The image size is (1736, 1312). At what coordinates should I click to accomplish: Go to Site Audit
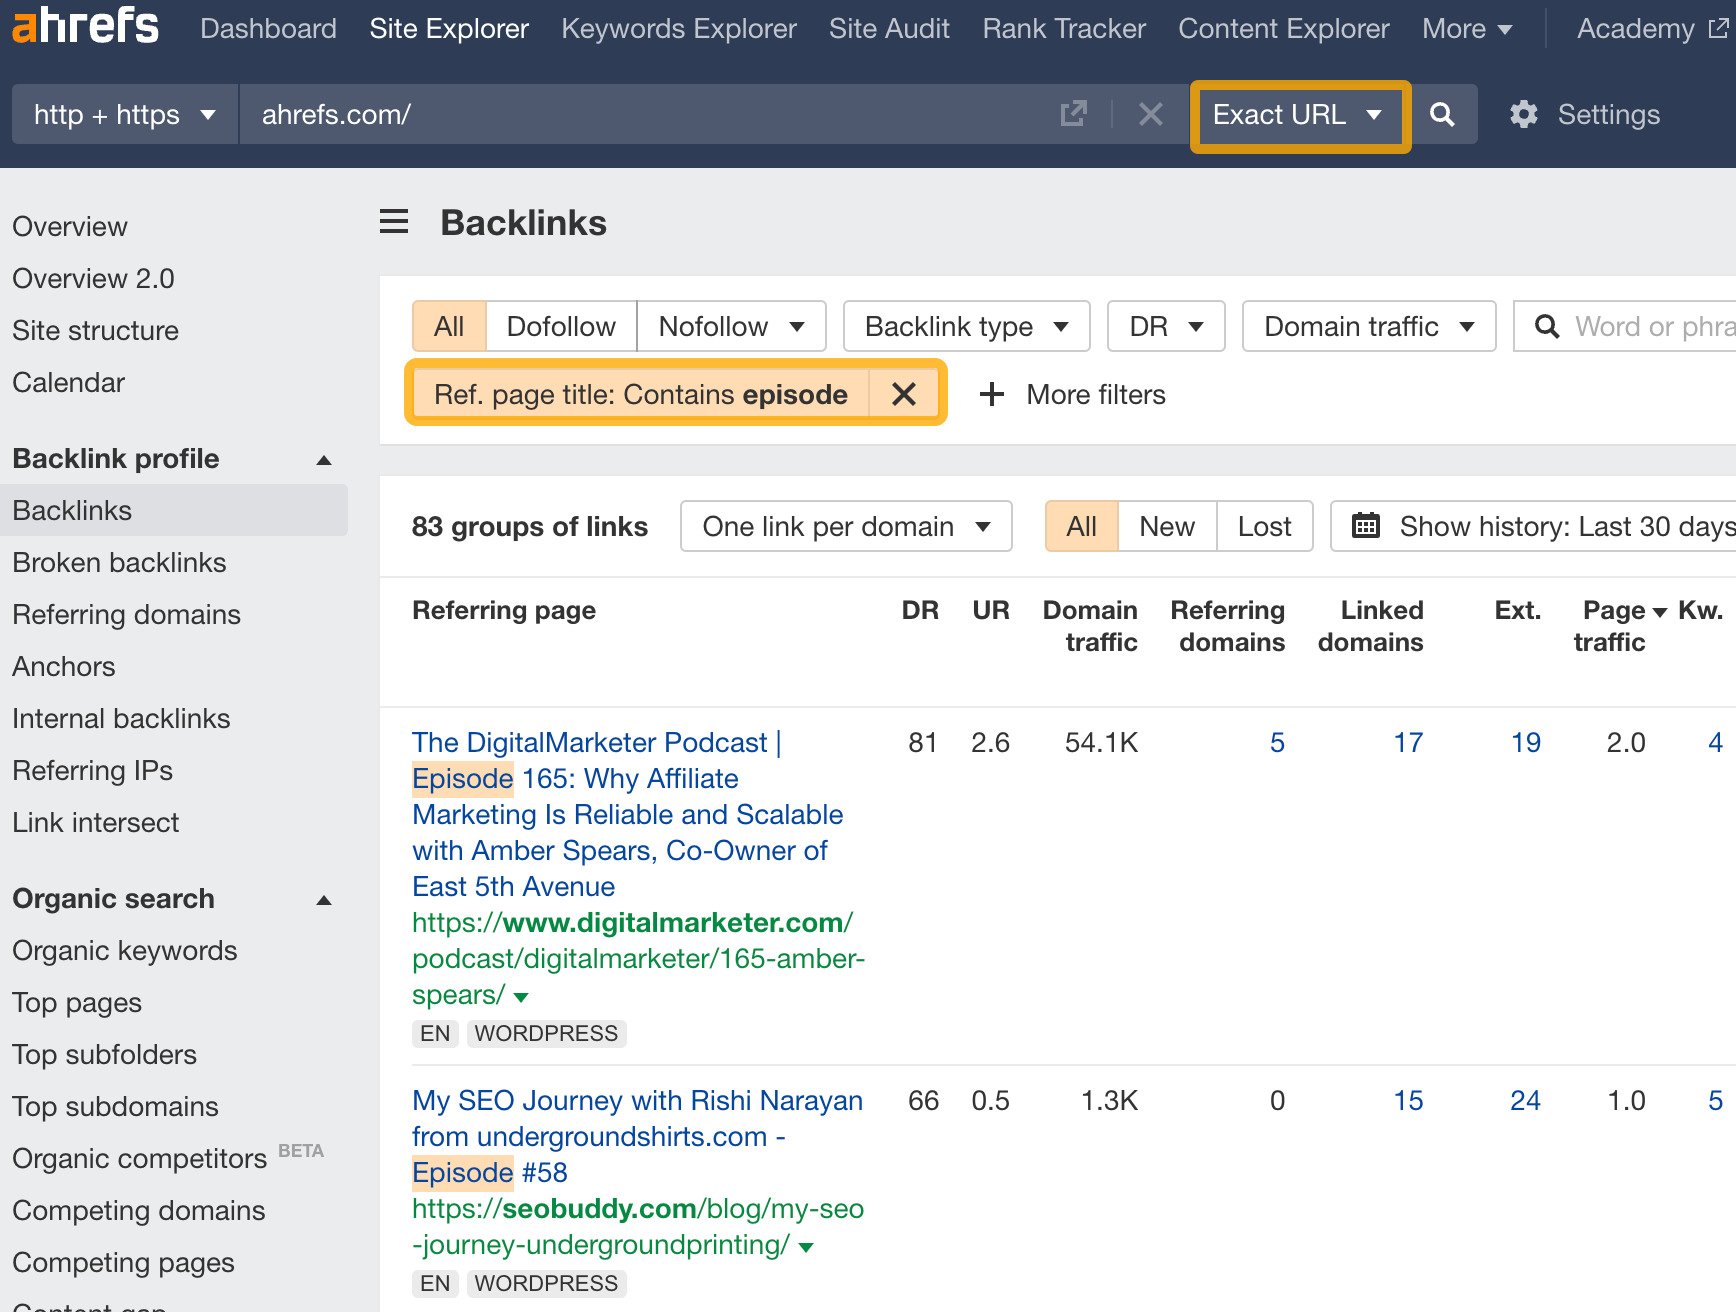pos(888,28)
